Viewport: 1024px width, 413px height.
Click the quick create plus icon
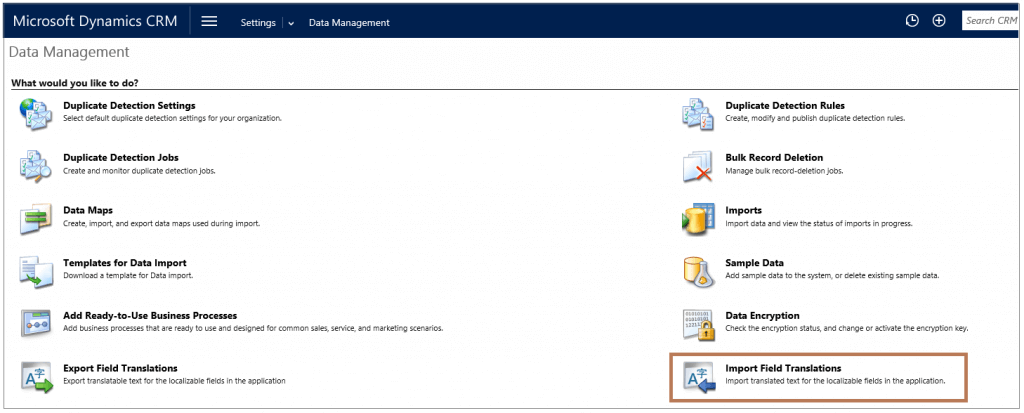938,21
